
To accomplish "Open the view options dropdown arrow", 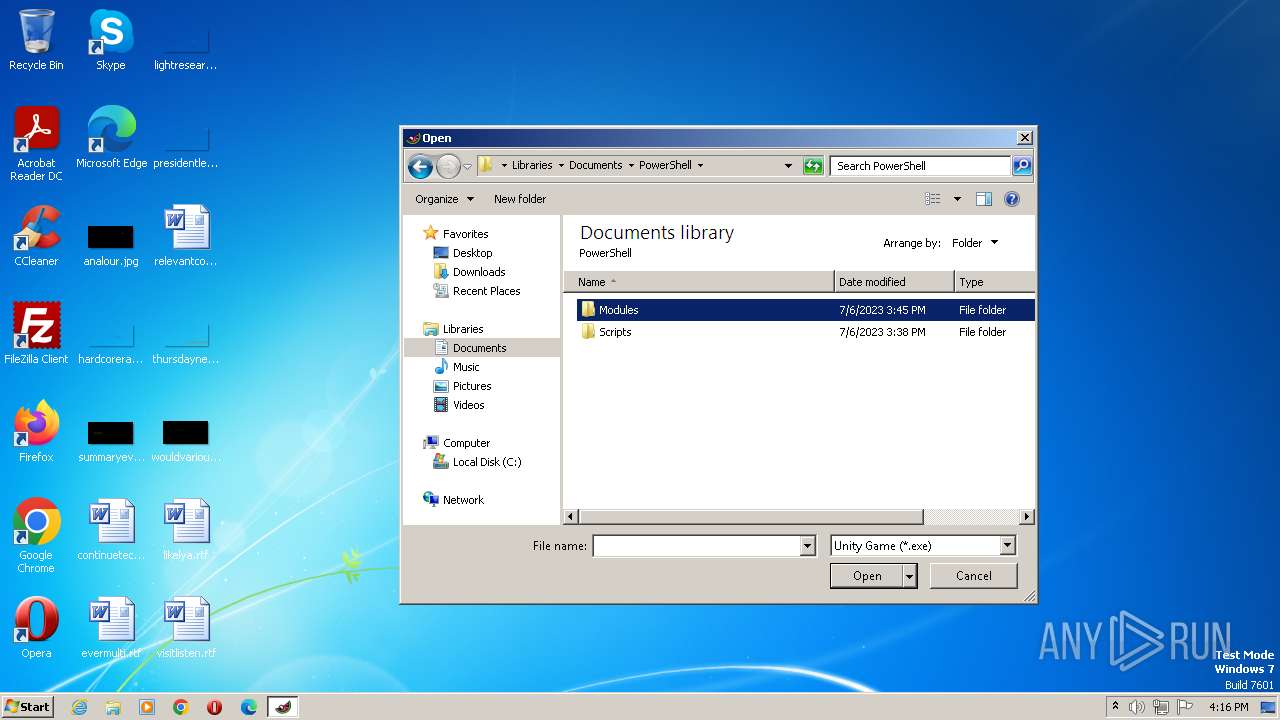I will 957,199.
